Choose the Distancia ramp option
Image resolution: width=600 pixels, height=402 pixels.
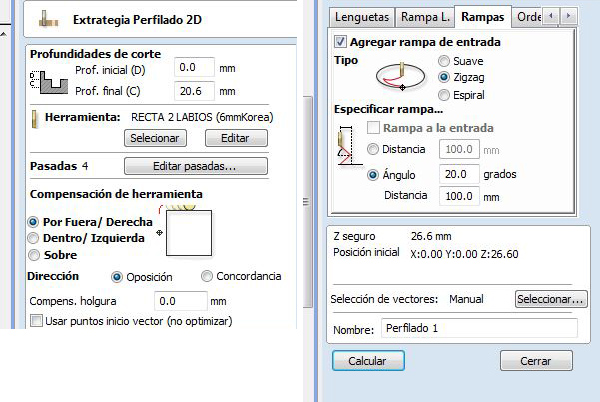point(373,149)
